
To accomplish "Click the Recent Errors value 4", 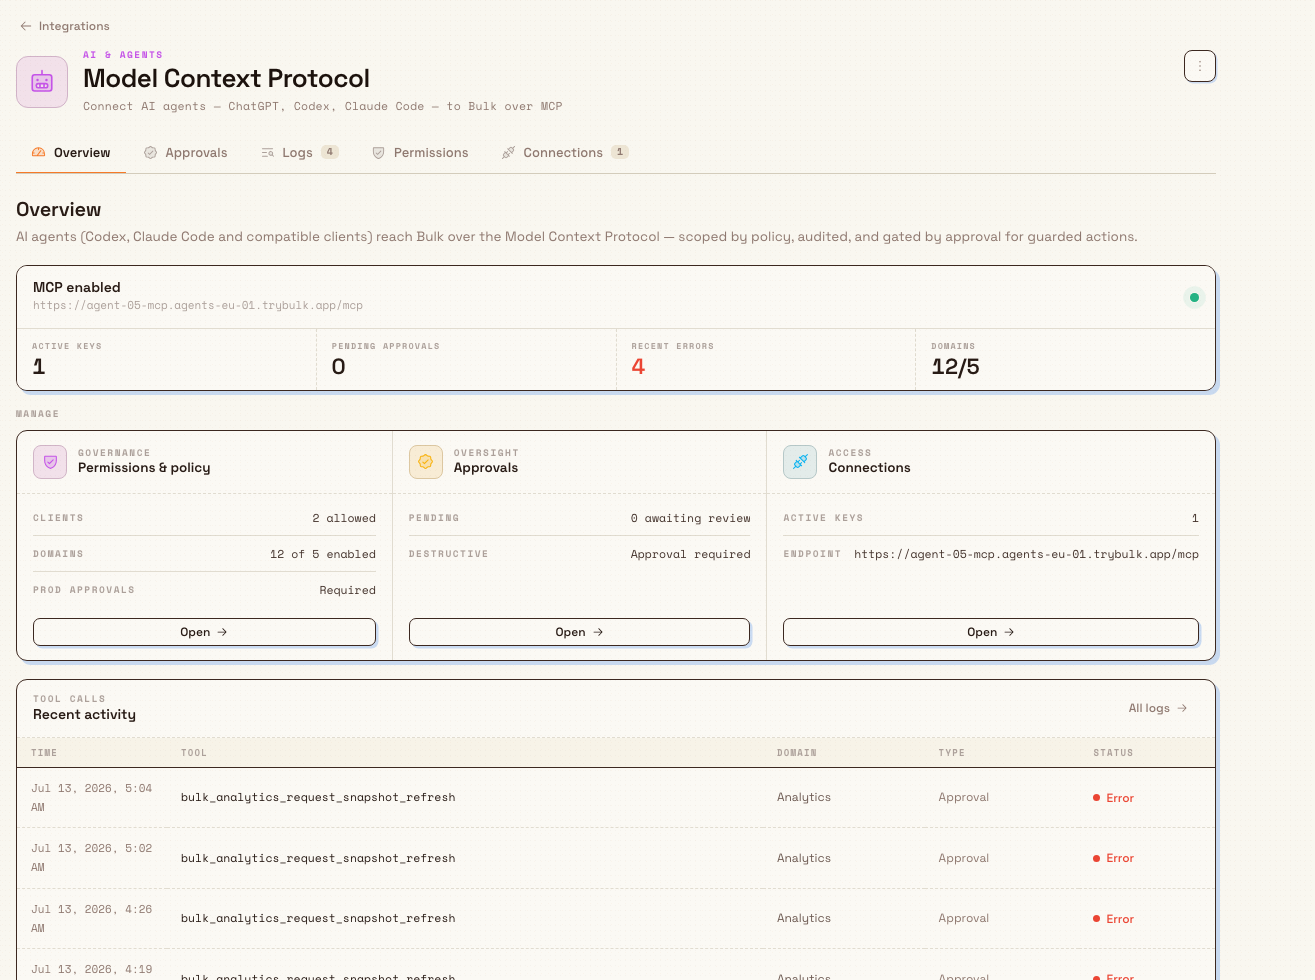I will (638, 367).
